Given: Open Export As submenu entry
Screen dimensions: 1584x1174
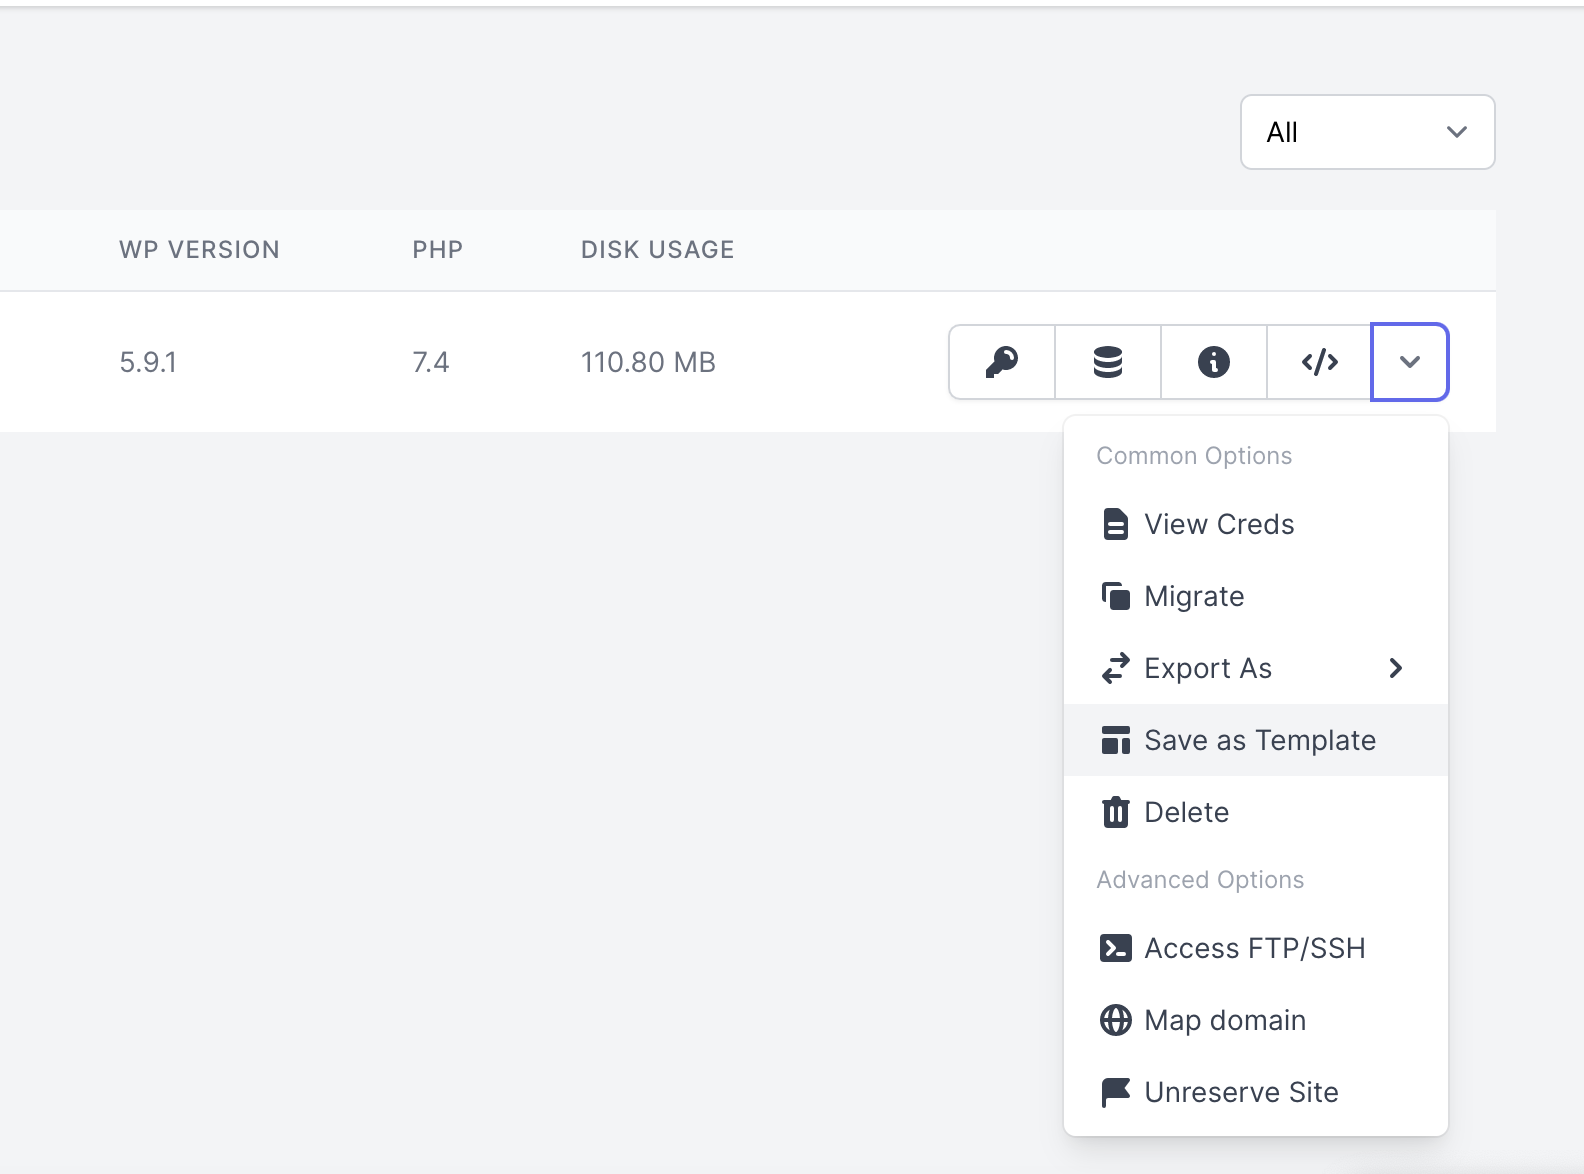Looking at the screenshot, I should tap(1256, 668).
